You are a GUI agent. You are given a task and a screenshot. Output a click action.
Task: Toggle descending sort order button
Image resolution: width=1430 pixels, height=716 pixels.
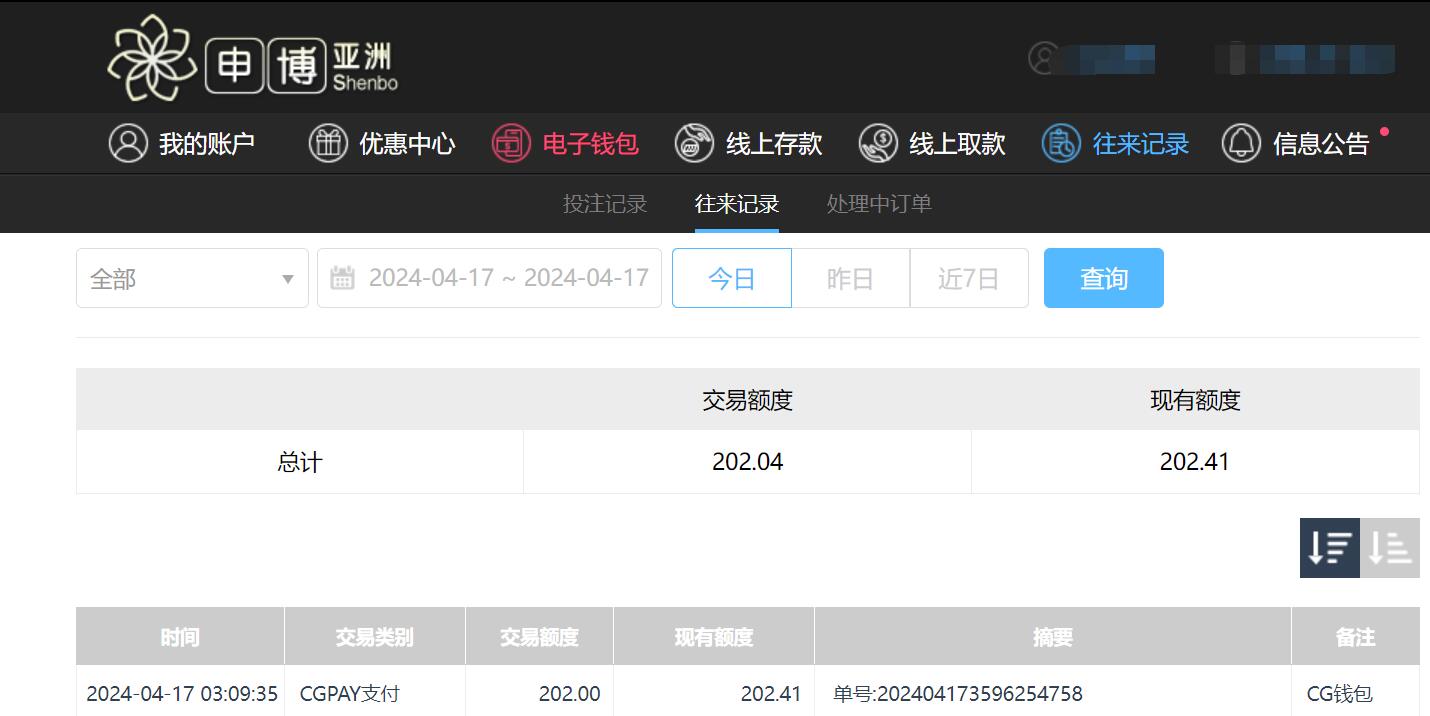click(x=1330, y=548)
